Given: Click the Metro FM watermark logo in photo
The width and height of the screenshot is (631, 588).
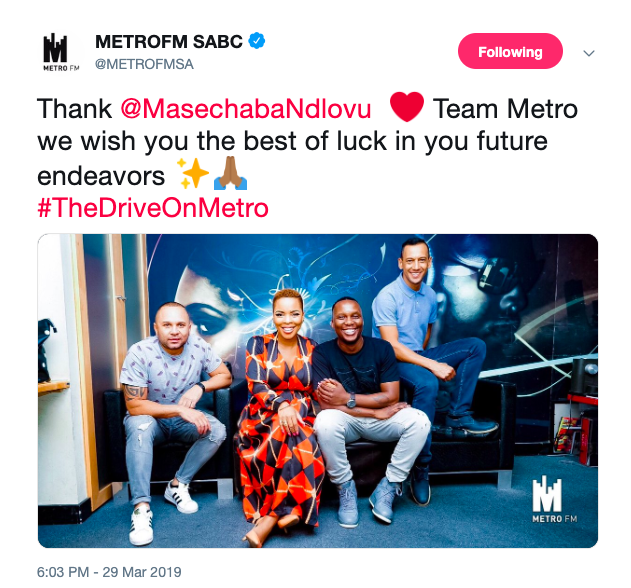Looking at the screenshot, I should 554,499.
